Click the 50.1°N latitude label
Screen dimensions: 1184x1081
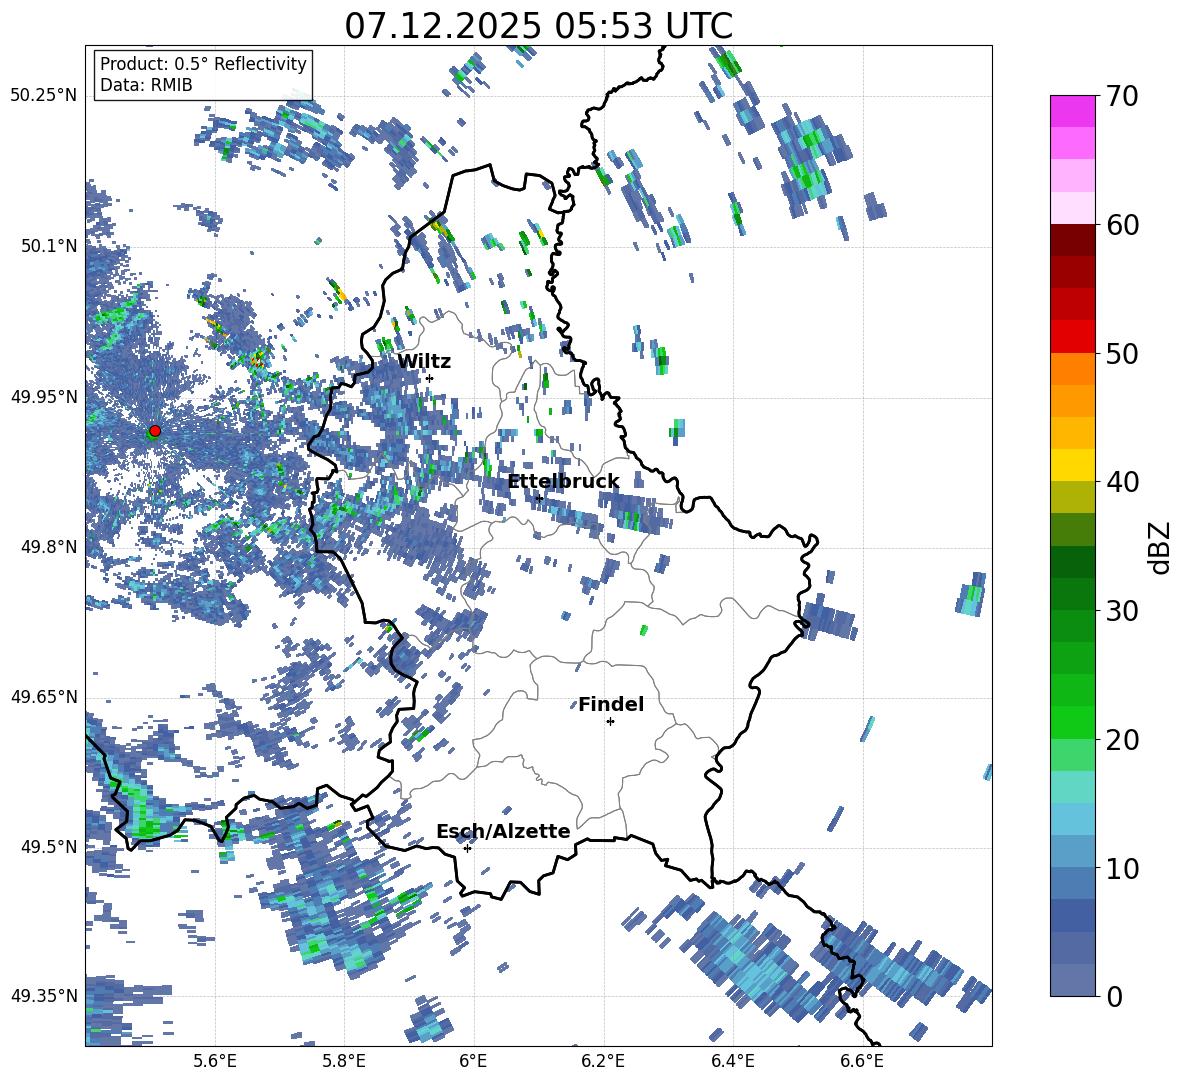click(x=48, y=246)
